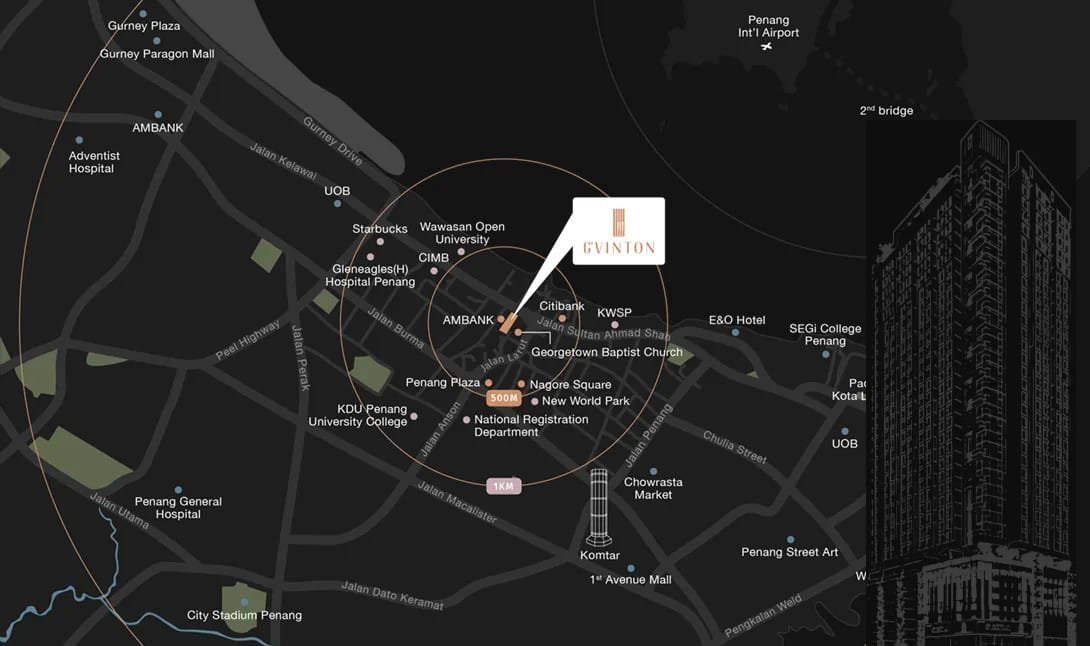Select the Georgetown Baptist Church label
Screen dimensions: 1090x646
click(607, 352)
